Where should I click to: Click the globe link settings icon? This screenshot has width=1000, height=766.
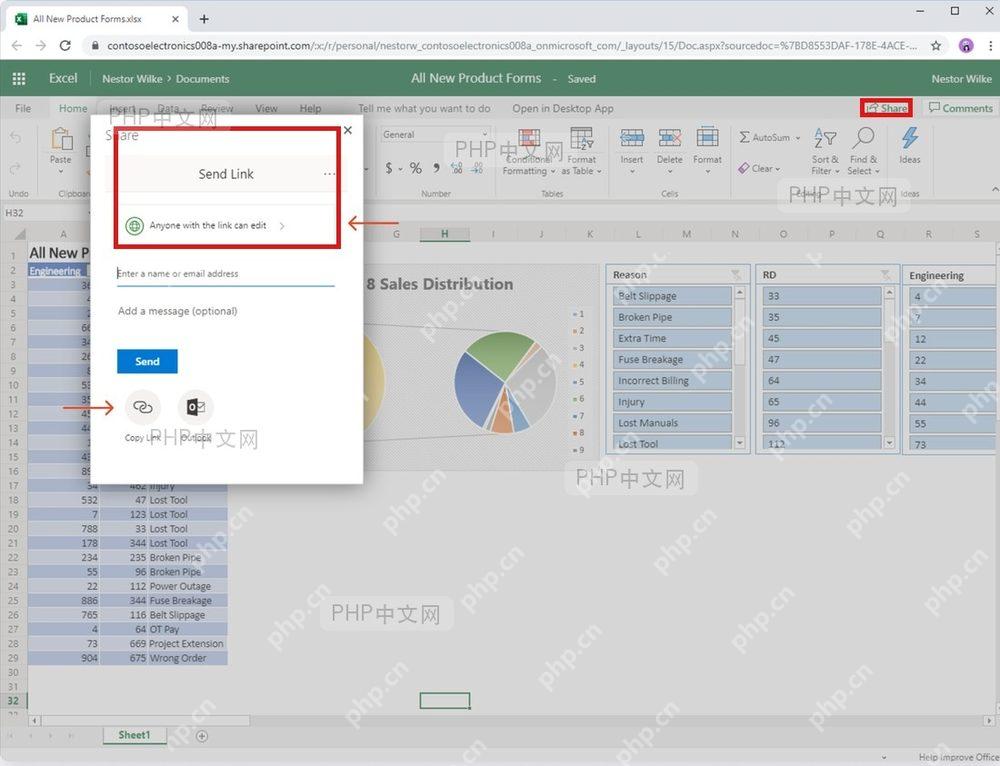tap(134, 226)
